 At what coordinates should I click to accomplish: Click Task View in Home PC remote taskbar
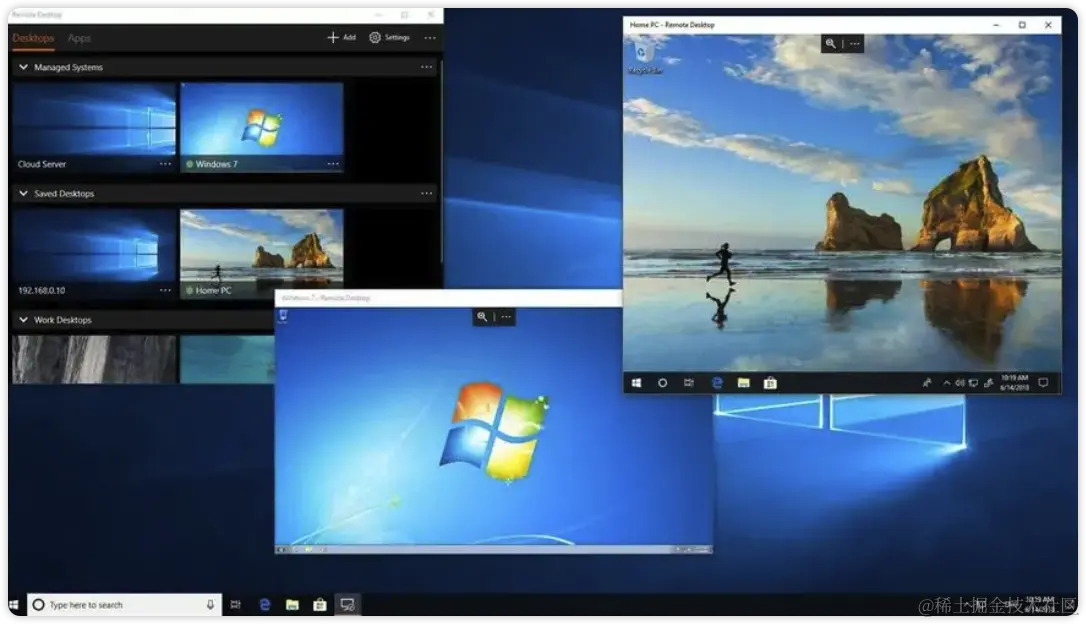coord(689,383)
